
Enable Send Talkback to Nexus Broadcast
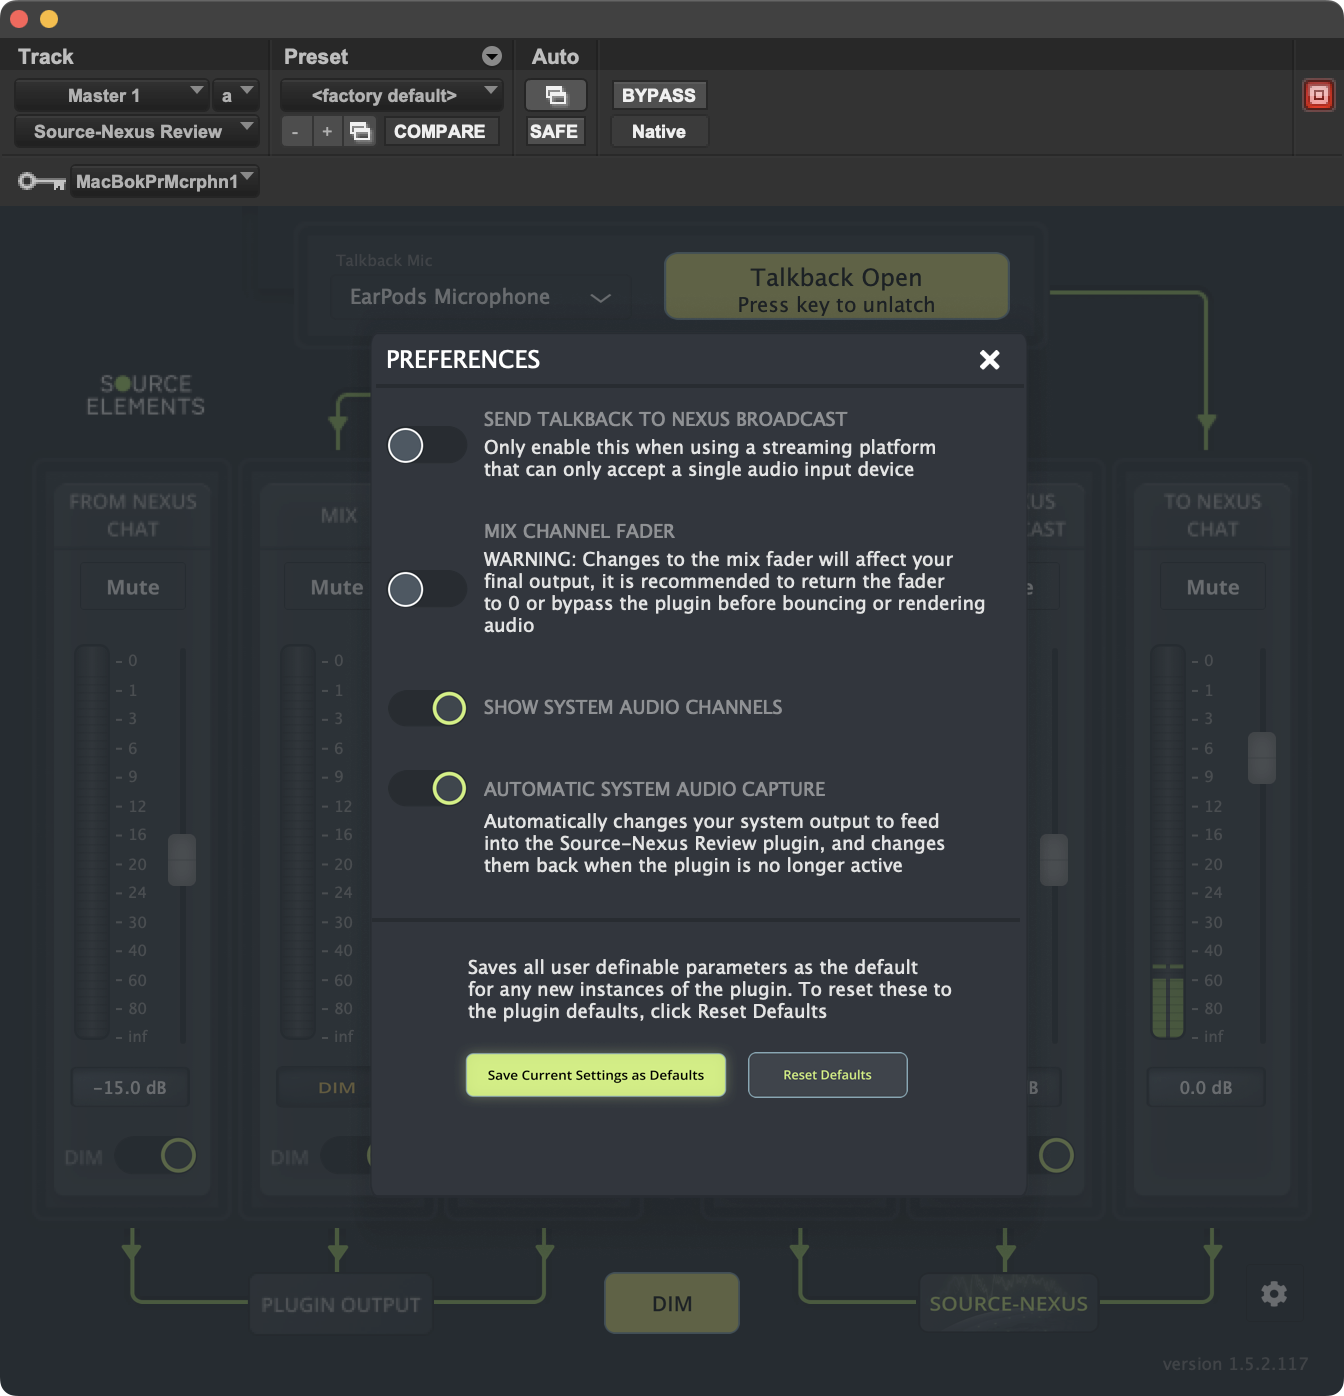coord(427,445)
